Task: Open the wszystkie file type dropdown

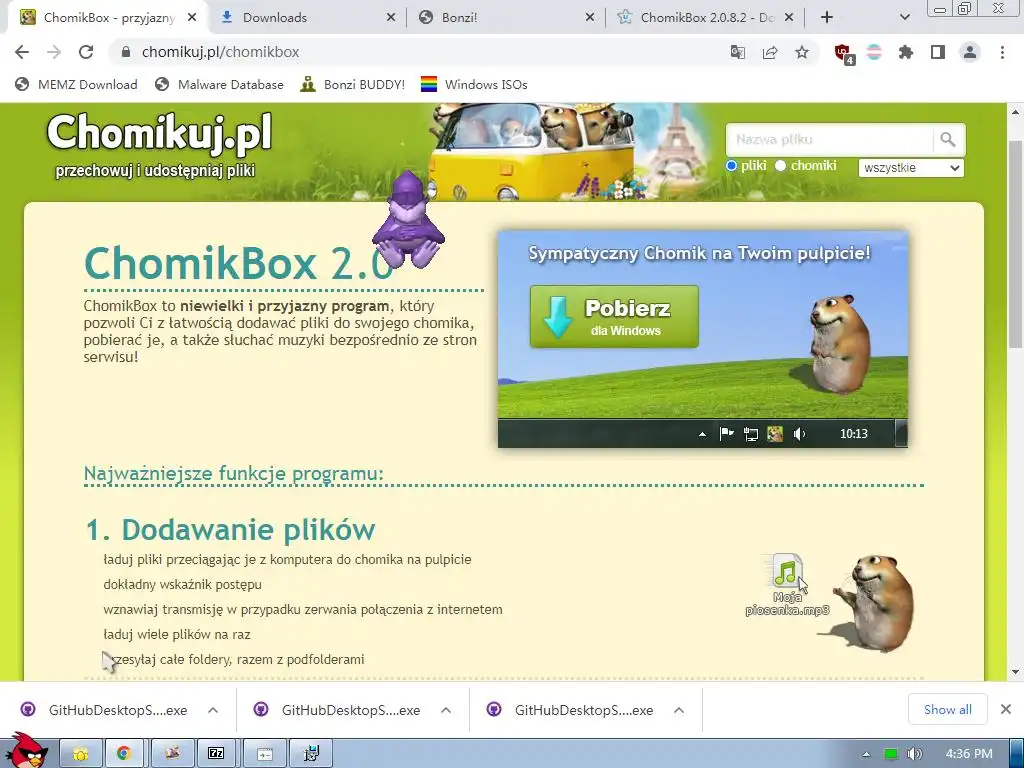Action: tap(911, 168)
